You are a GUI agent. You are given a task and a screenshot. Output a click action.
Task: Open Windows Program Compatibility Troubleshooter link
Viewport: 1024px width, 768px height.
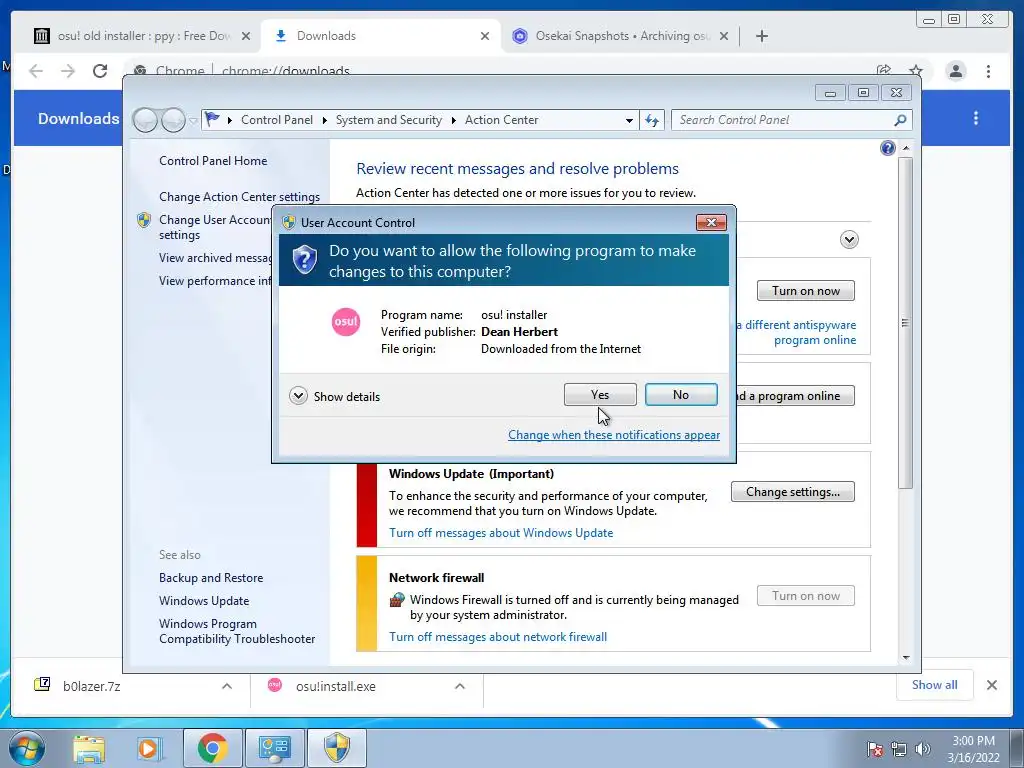click(236, 632)
